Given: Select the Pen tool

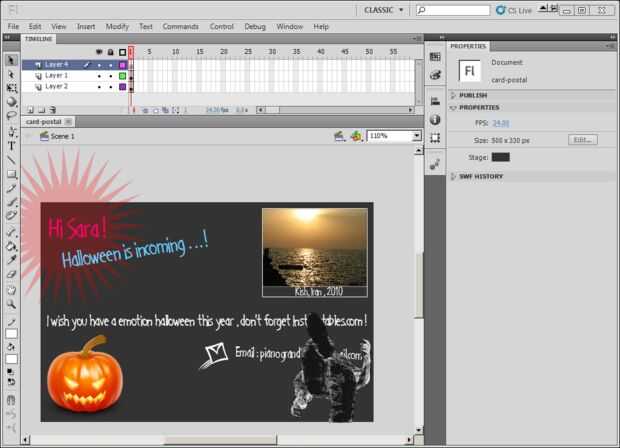Looking at the screenshot, I should click(11, 132).
